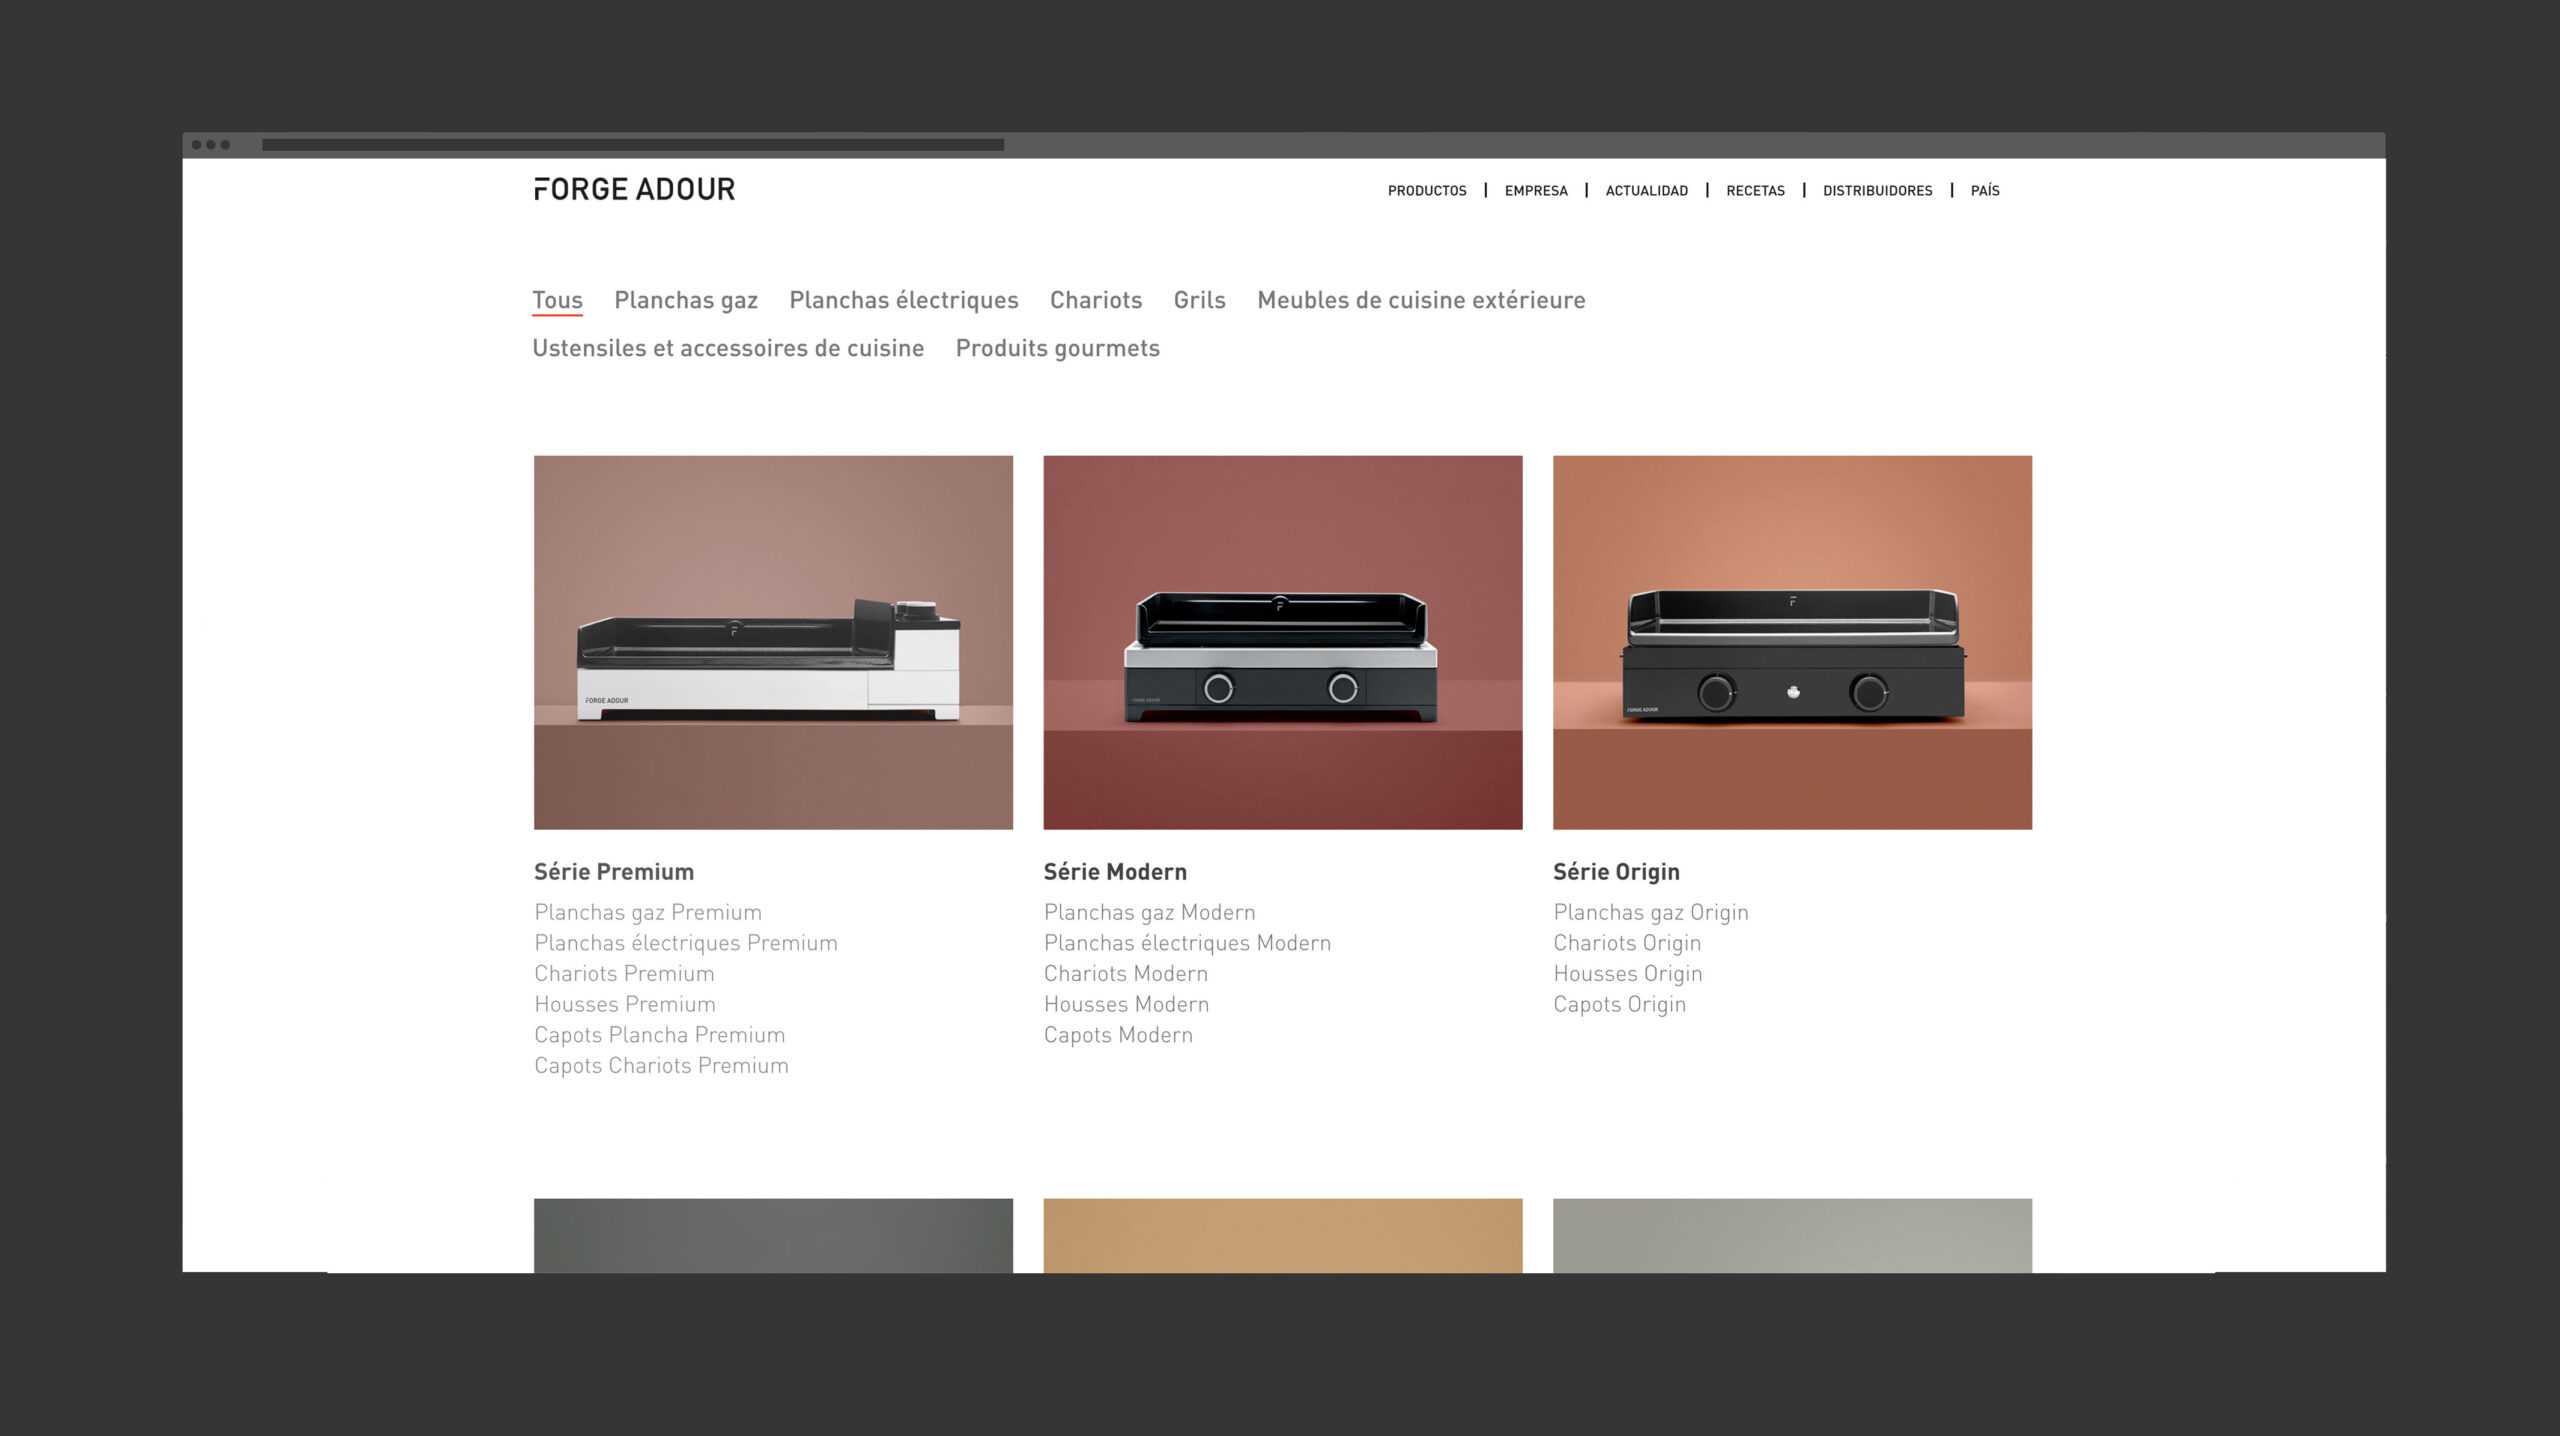
Task: Open Housses Origin link
Action: point(1628,974)
